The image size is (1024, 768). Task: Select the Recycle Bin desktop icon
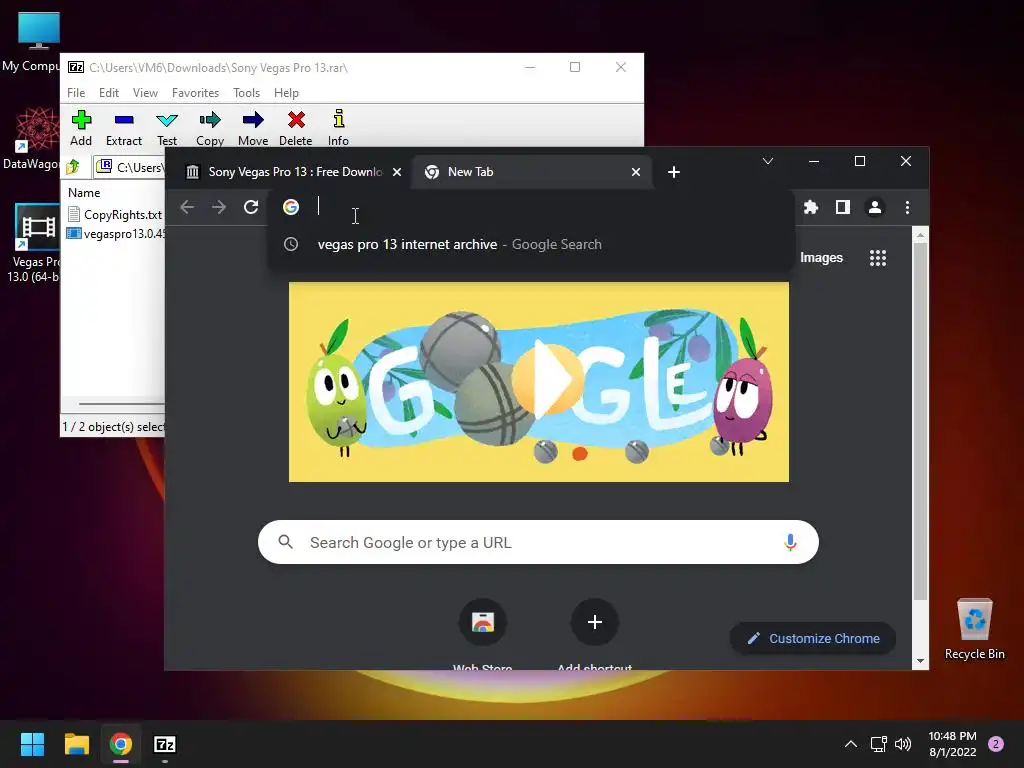pos(974,629)
